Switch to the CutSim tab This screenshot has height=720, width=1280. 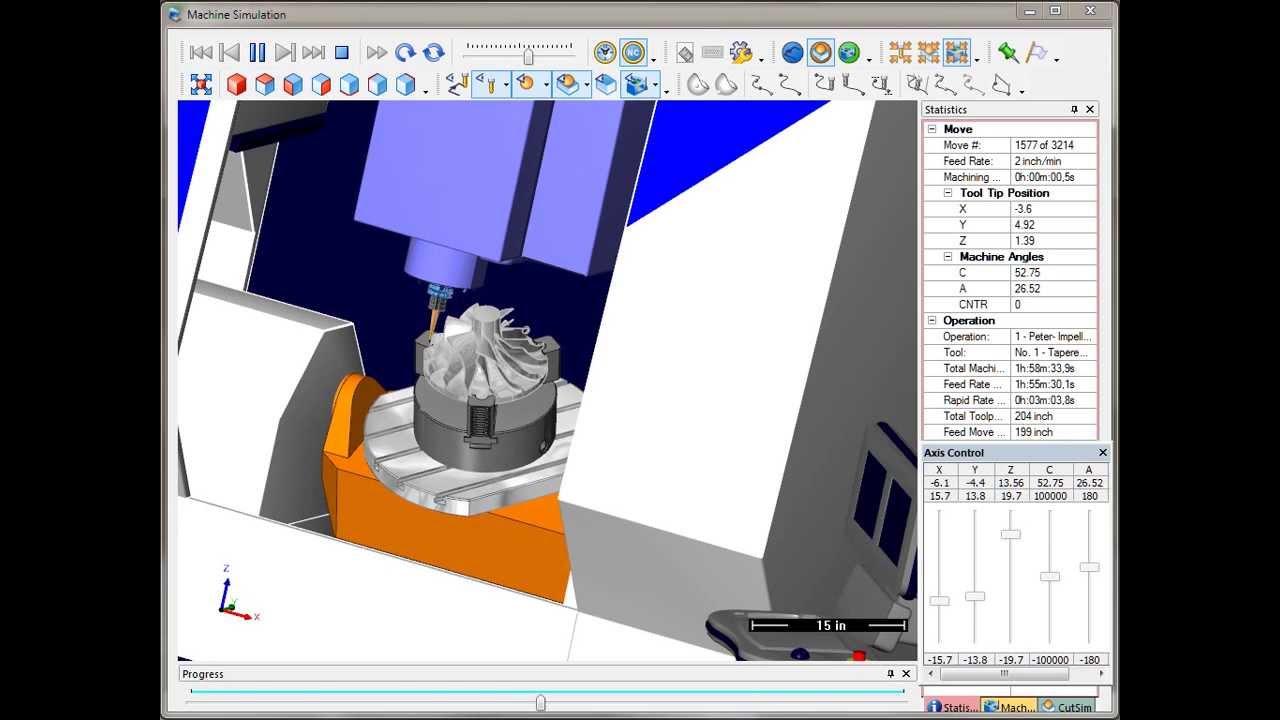pos(1067,707)
